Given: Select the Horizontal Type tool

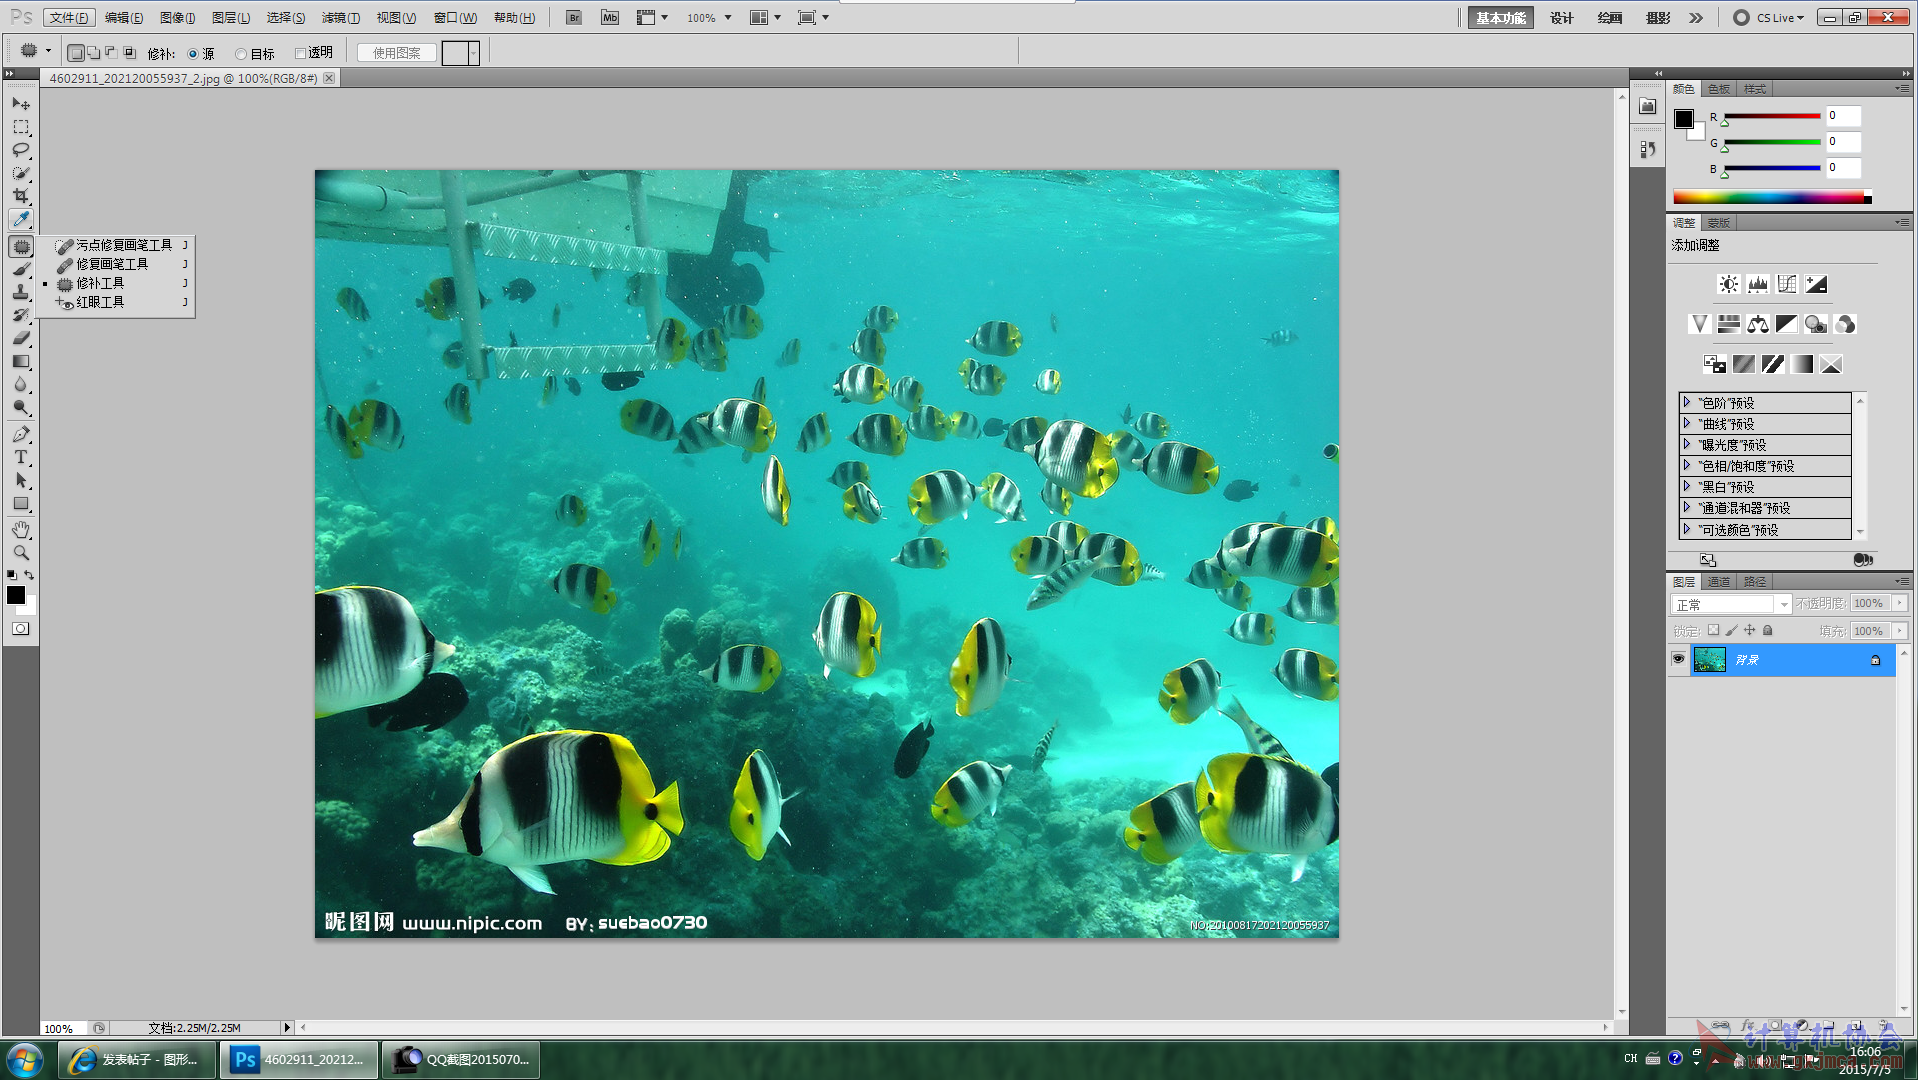Looking at the screenshot, I should point(21,457).
